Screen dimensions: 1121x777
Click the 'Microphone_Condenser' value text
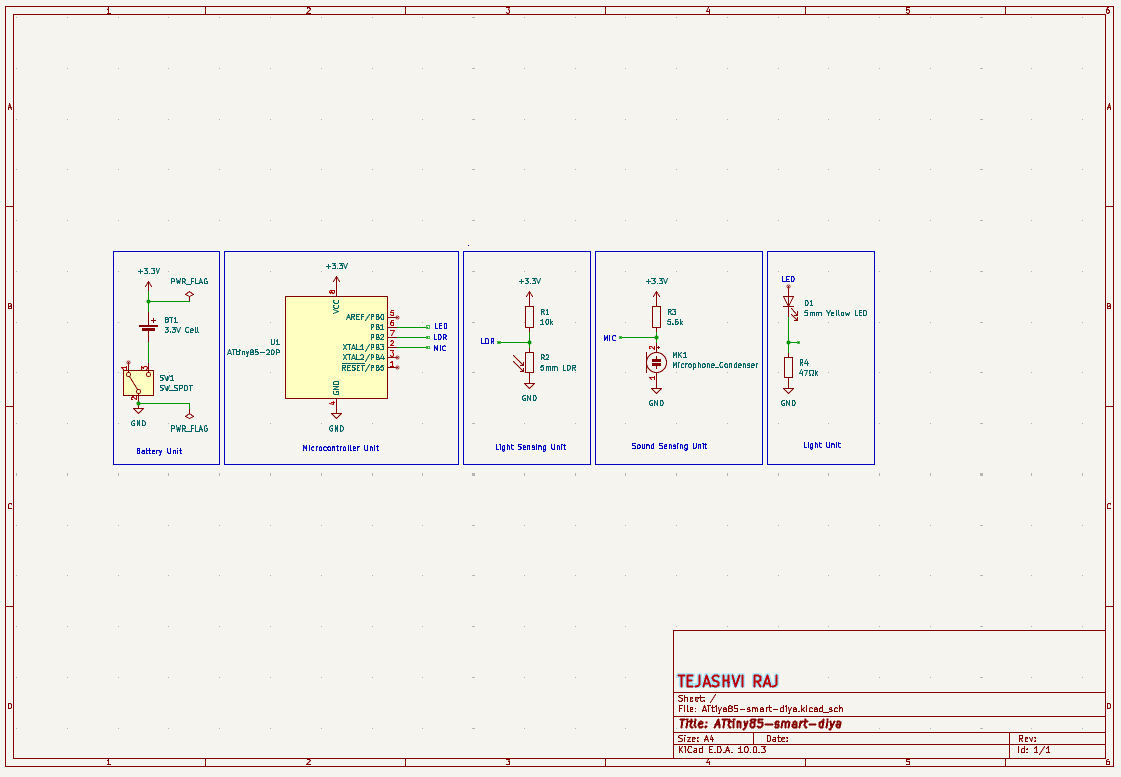click(x=715, y=365)
